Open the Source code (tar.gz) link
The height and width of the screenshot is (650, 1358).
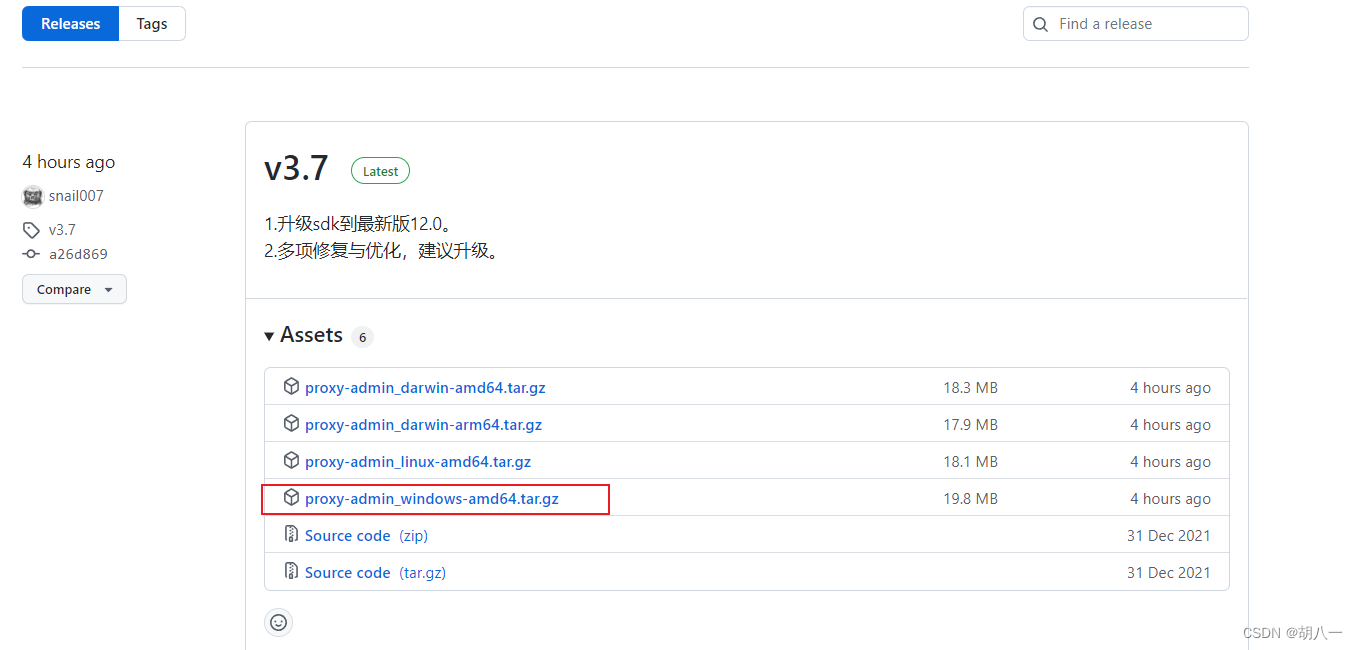(348, 572)
